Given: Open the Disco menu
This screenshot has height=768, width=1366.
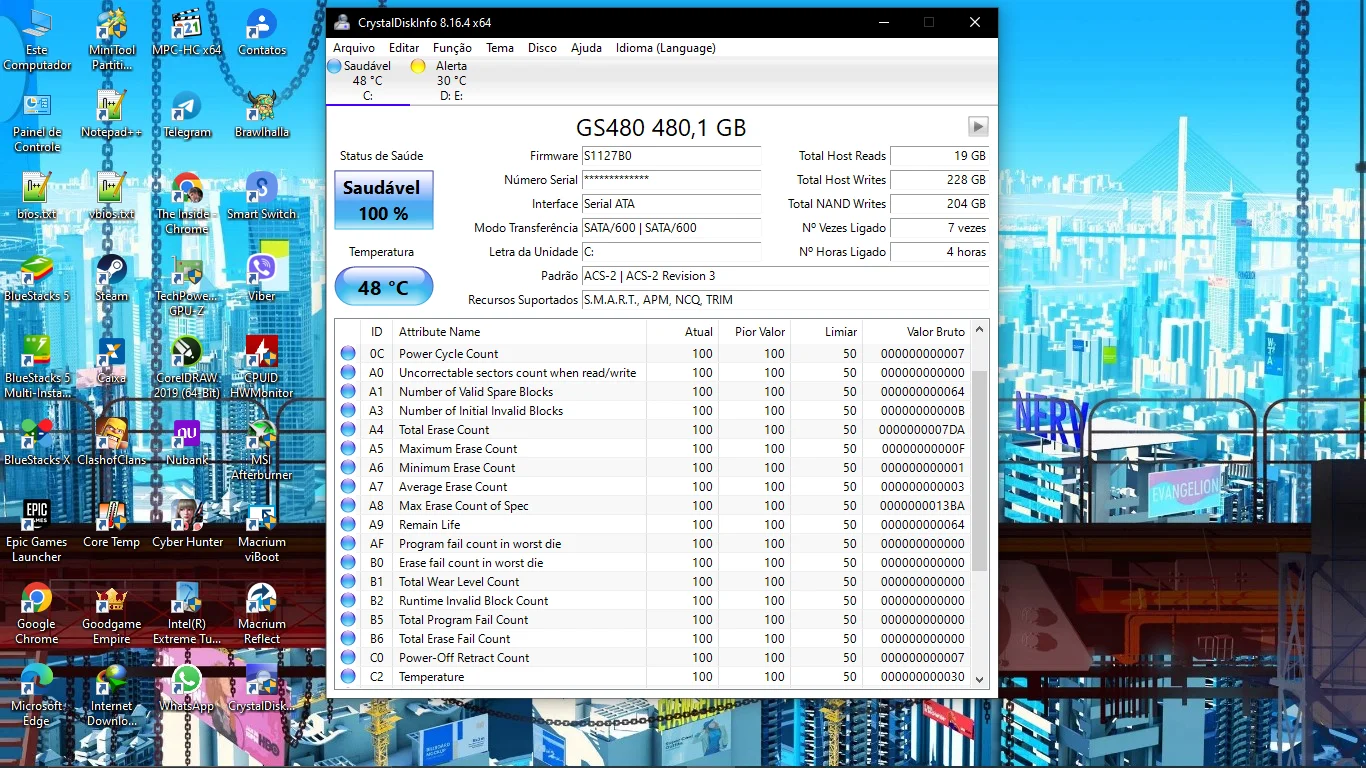Looking at the screenshot, I should pyautogui.click(x=542, y=48).
